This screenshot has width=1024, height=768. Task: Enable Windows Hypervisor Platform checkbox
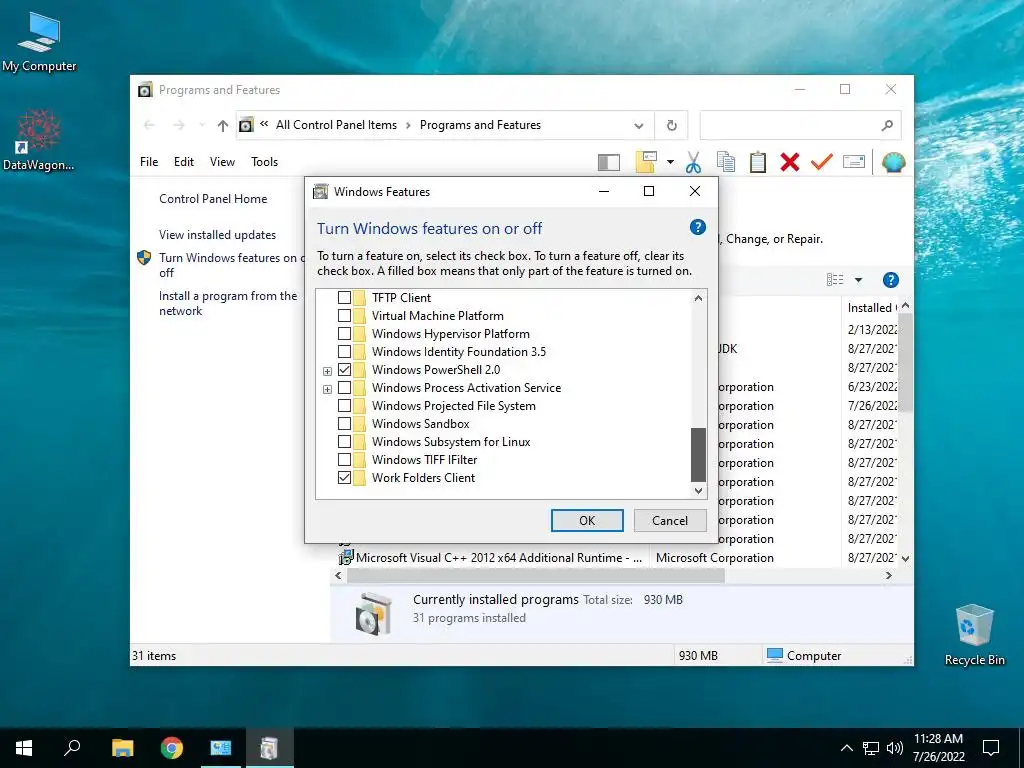(344, 334)
